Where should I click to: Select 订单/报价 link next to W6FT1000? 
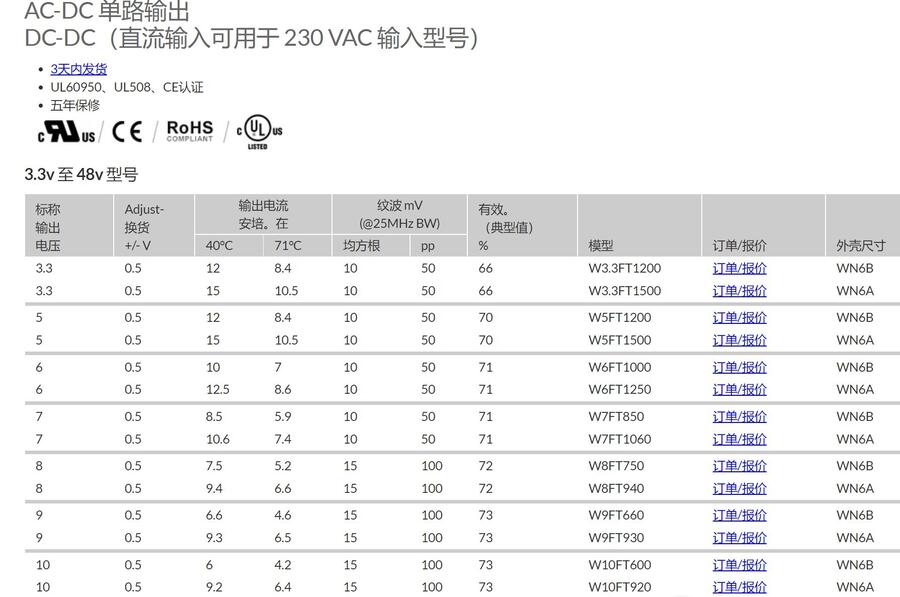click(x=739, y=367)
